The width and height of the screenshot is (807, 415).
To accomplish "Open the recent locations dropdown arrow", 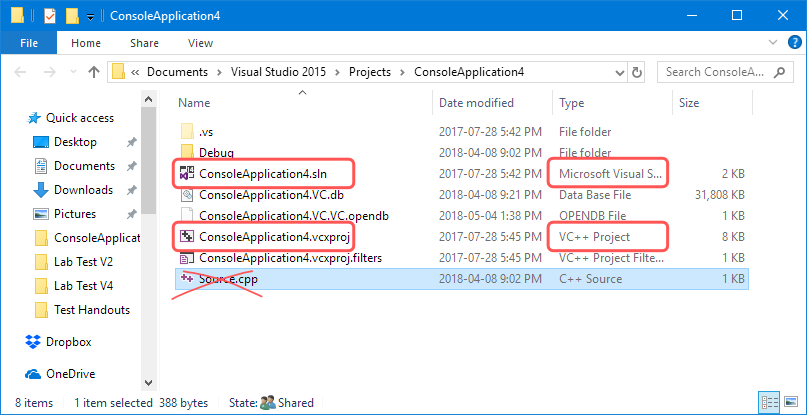I will click(x=73, y=72).
